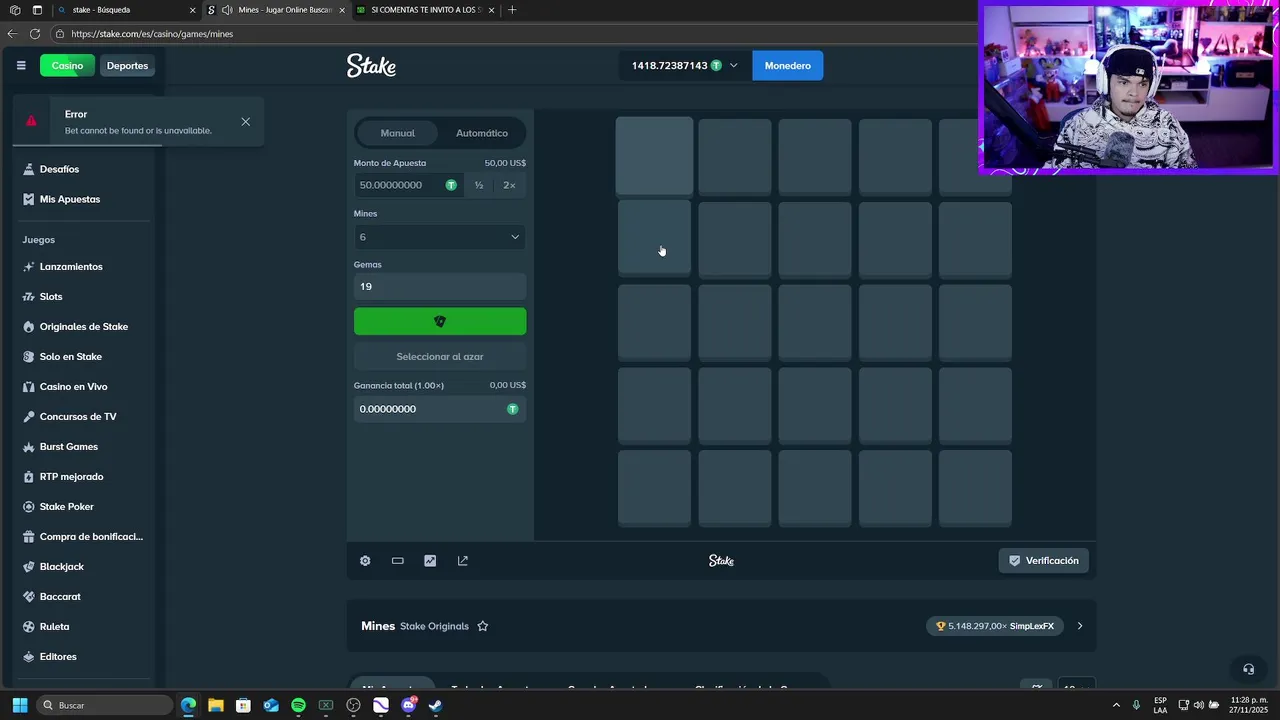
Task: Click the taskbar Buscar search box
Action: 105,705
